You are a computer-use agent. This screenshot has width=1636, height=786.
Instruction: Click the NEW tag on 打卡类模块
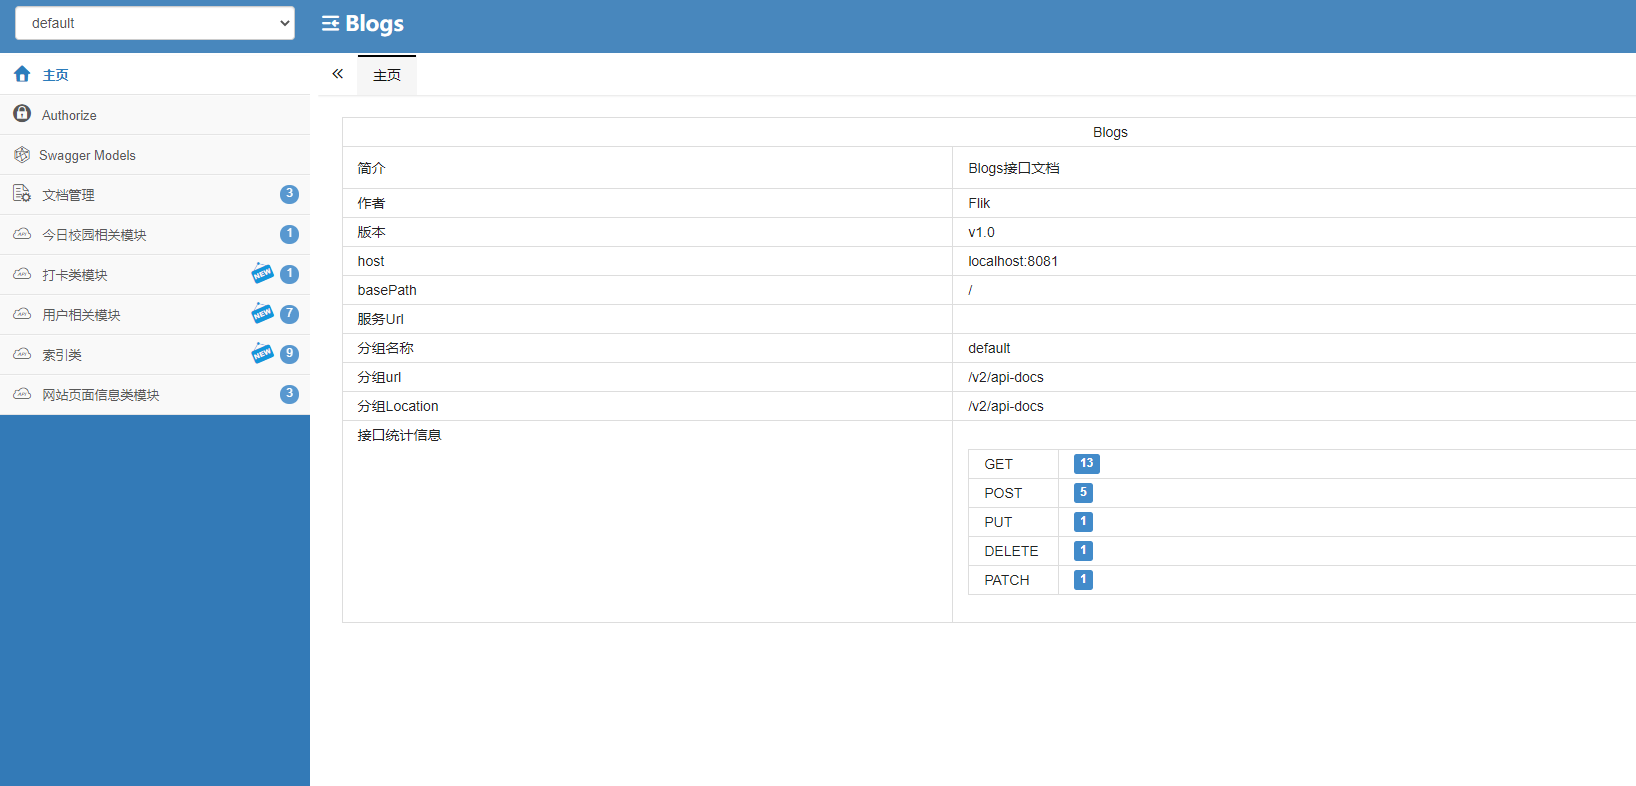pyautogui.click(x=262, y=273)
